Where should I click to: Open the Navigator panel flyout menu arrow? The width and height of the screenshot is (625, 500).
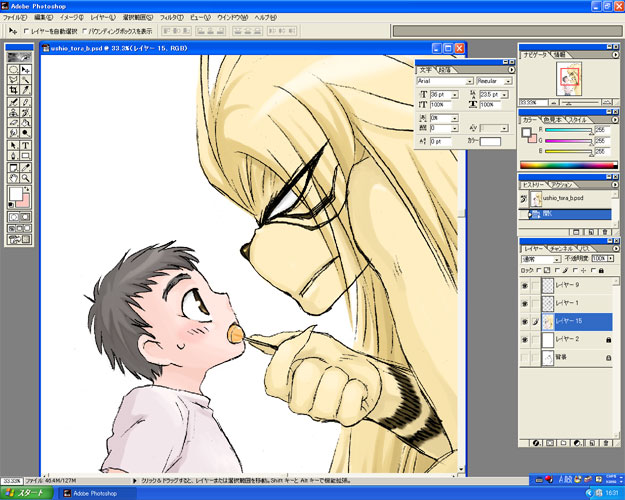coord(615,55)
